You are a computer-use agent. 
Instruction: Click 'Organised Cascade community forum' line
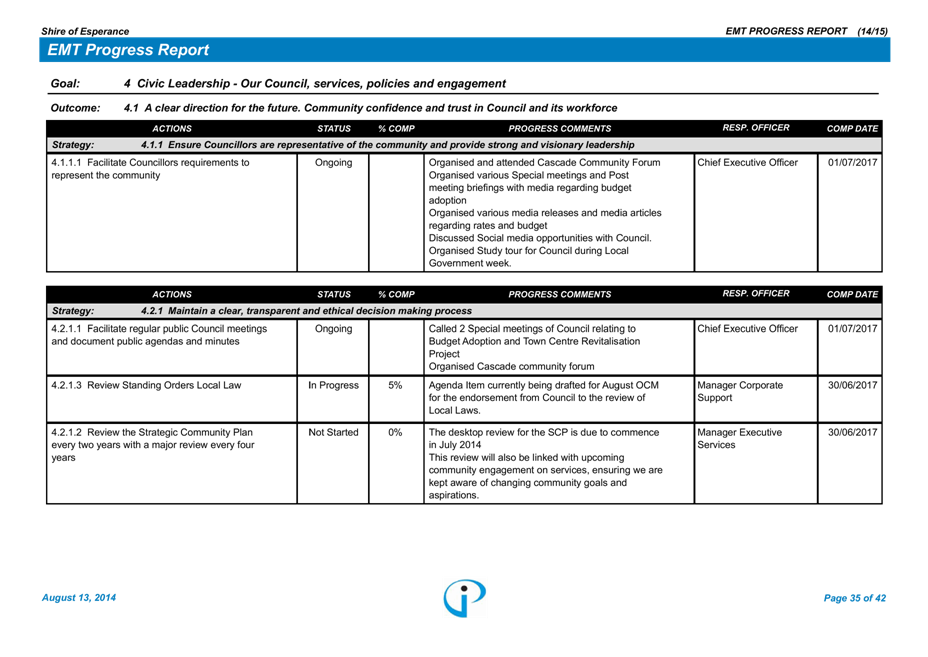[x=511, y=366]
